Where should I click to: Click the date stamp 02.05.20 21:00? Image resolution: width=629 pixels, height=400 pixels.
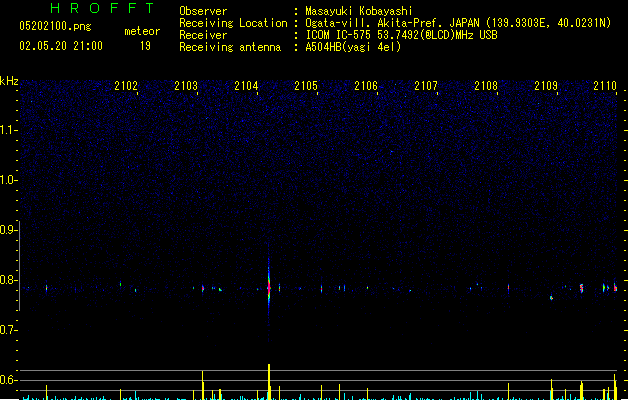point(61,46)
